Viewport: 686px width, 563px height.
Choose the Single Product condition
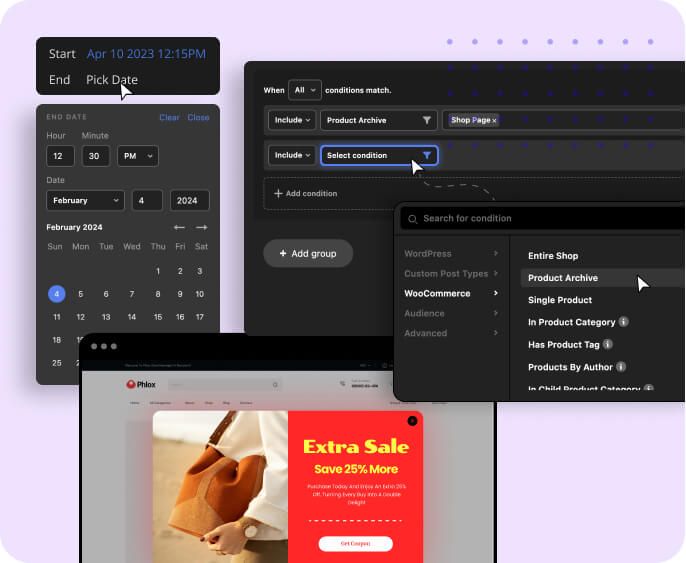(x=560, y=300)
